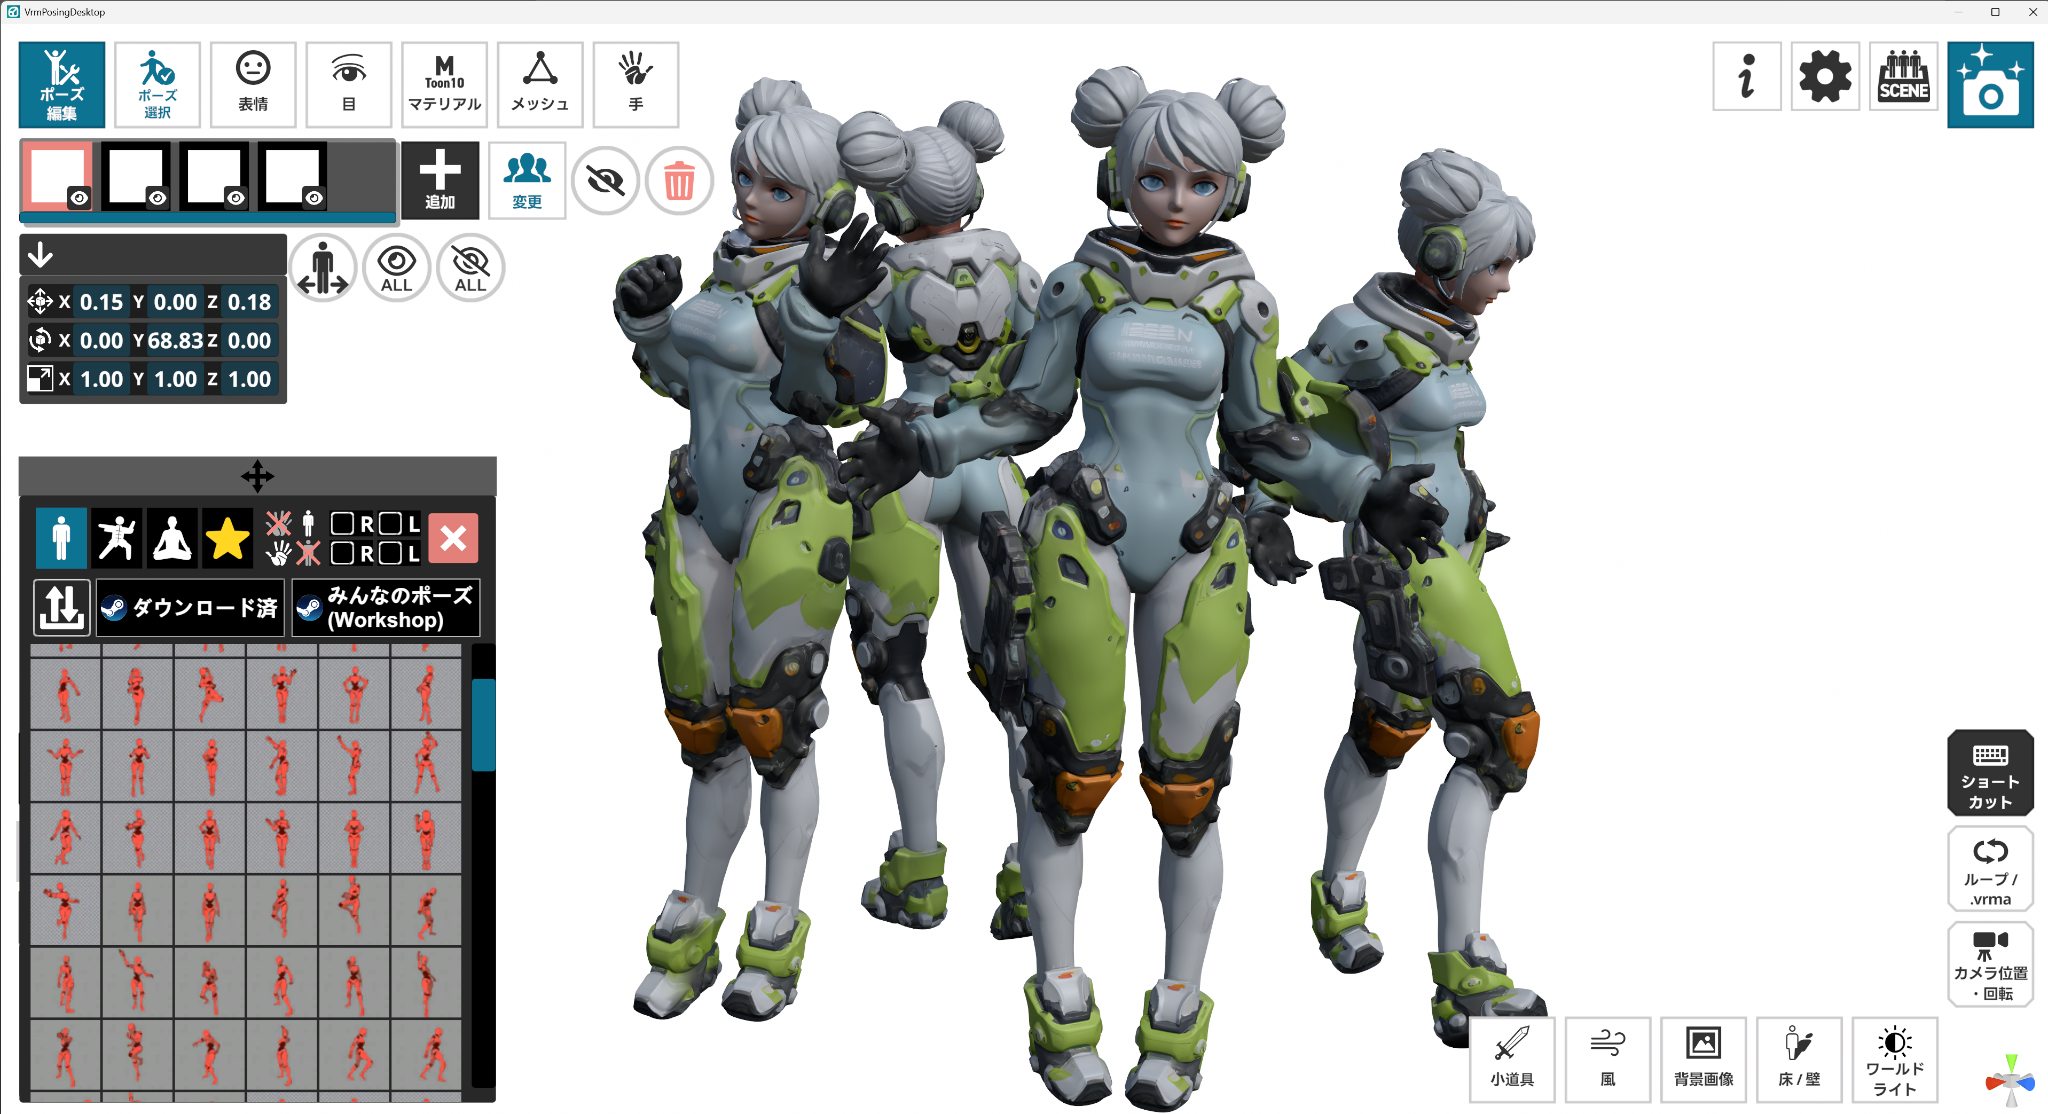
Task: Open the 風 wind settings
Action: point(1607,1059)
